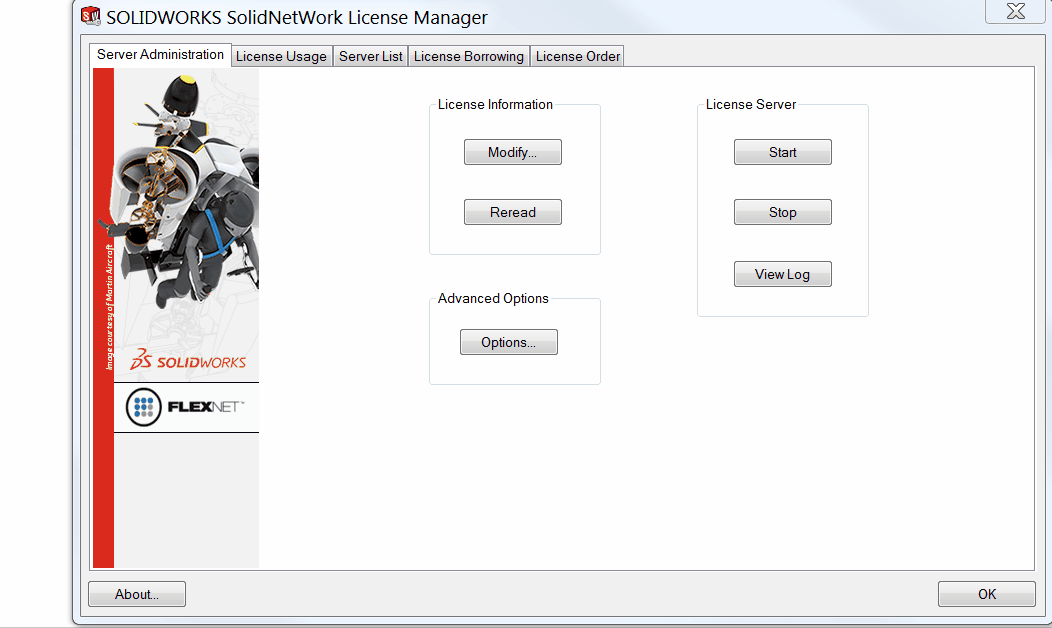Confirm with the OK button
Image resolution: width=1052 pixels, height=628 pixels.
click(987, 594)
